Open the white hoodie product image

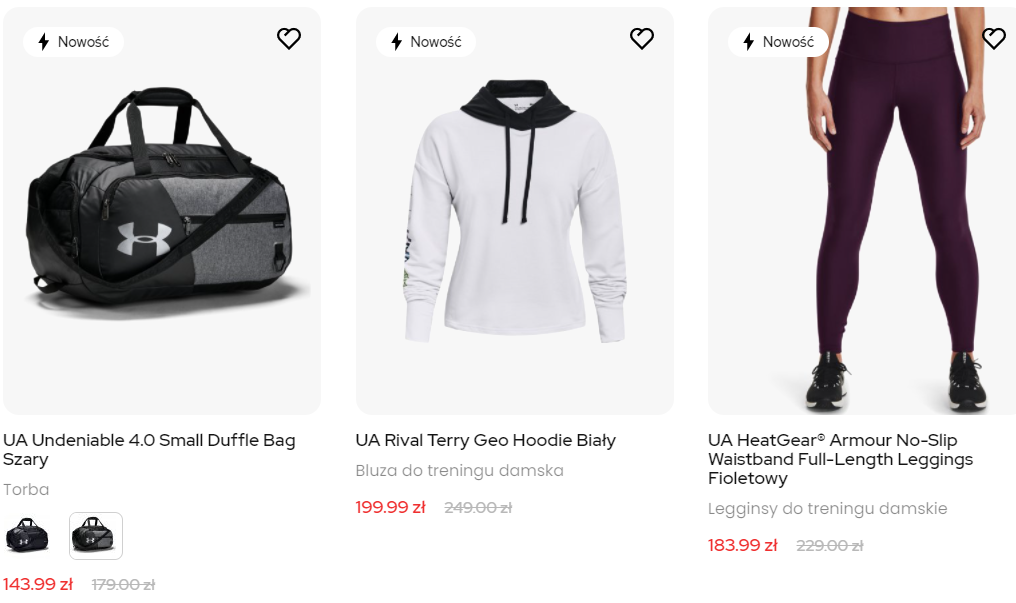point(514,211)
